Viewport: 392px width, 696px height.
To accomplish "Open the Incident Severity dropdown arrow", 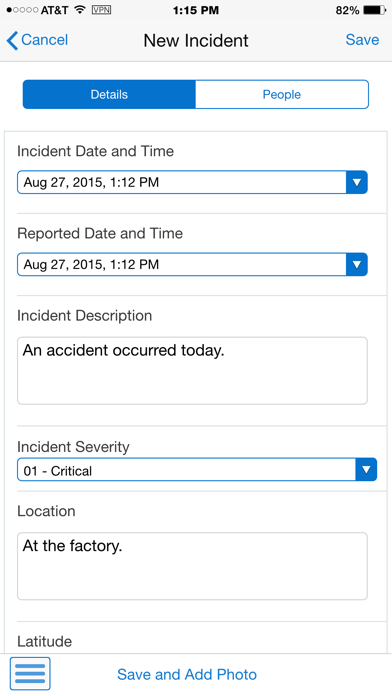I will coord(366,470).
